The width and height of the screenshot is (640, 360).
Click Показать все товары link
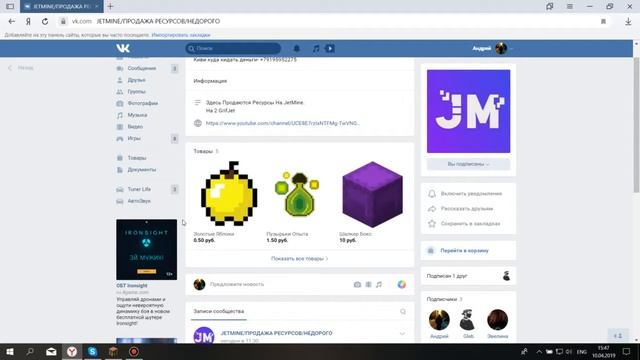300,258
